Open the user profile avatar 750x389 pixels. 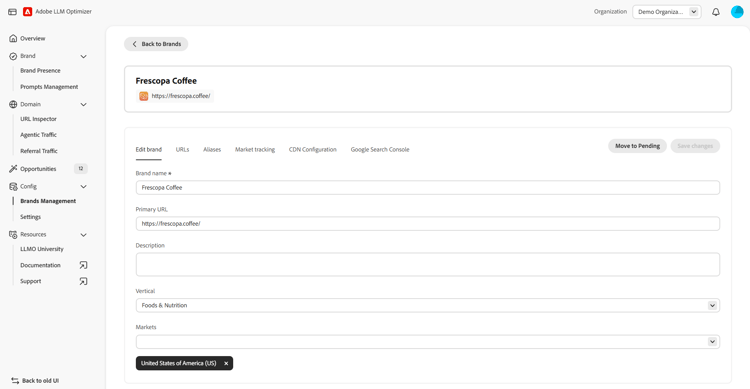[737, 12]
